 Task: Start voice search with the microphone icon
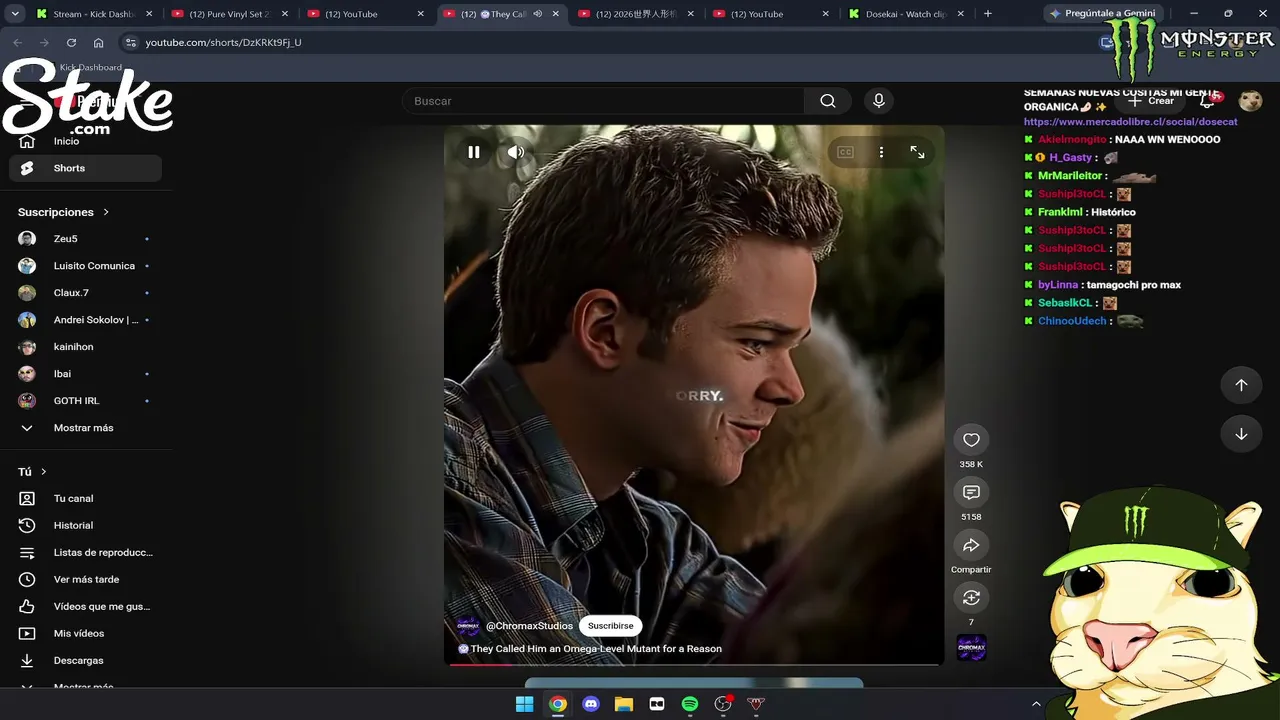tap(879, 101)
